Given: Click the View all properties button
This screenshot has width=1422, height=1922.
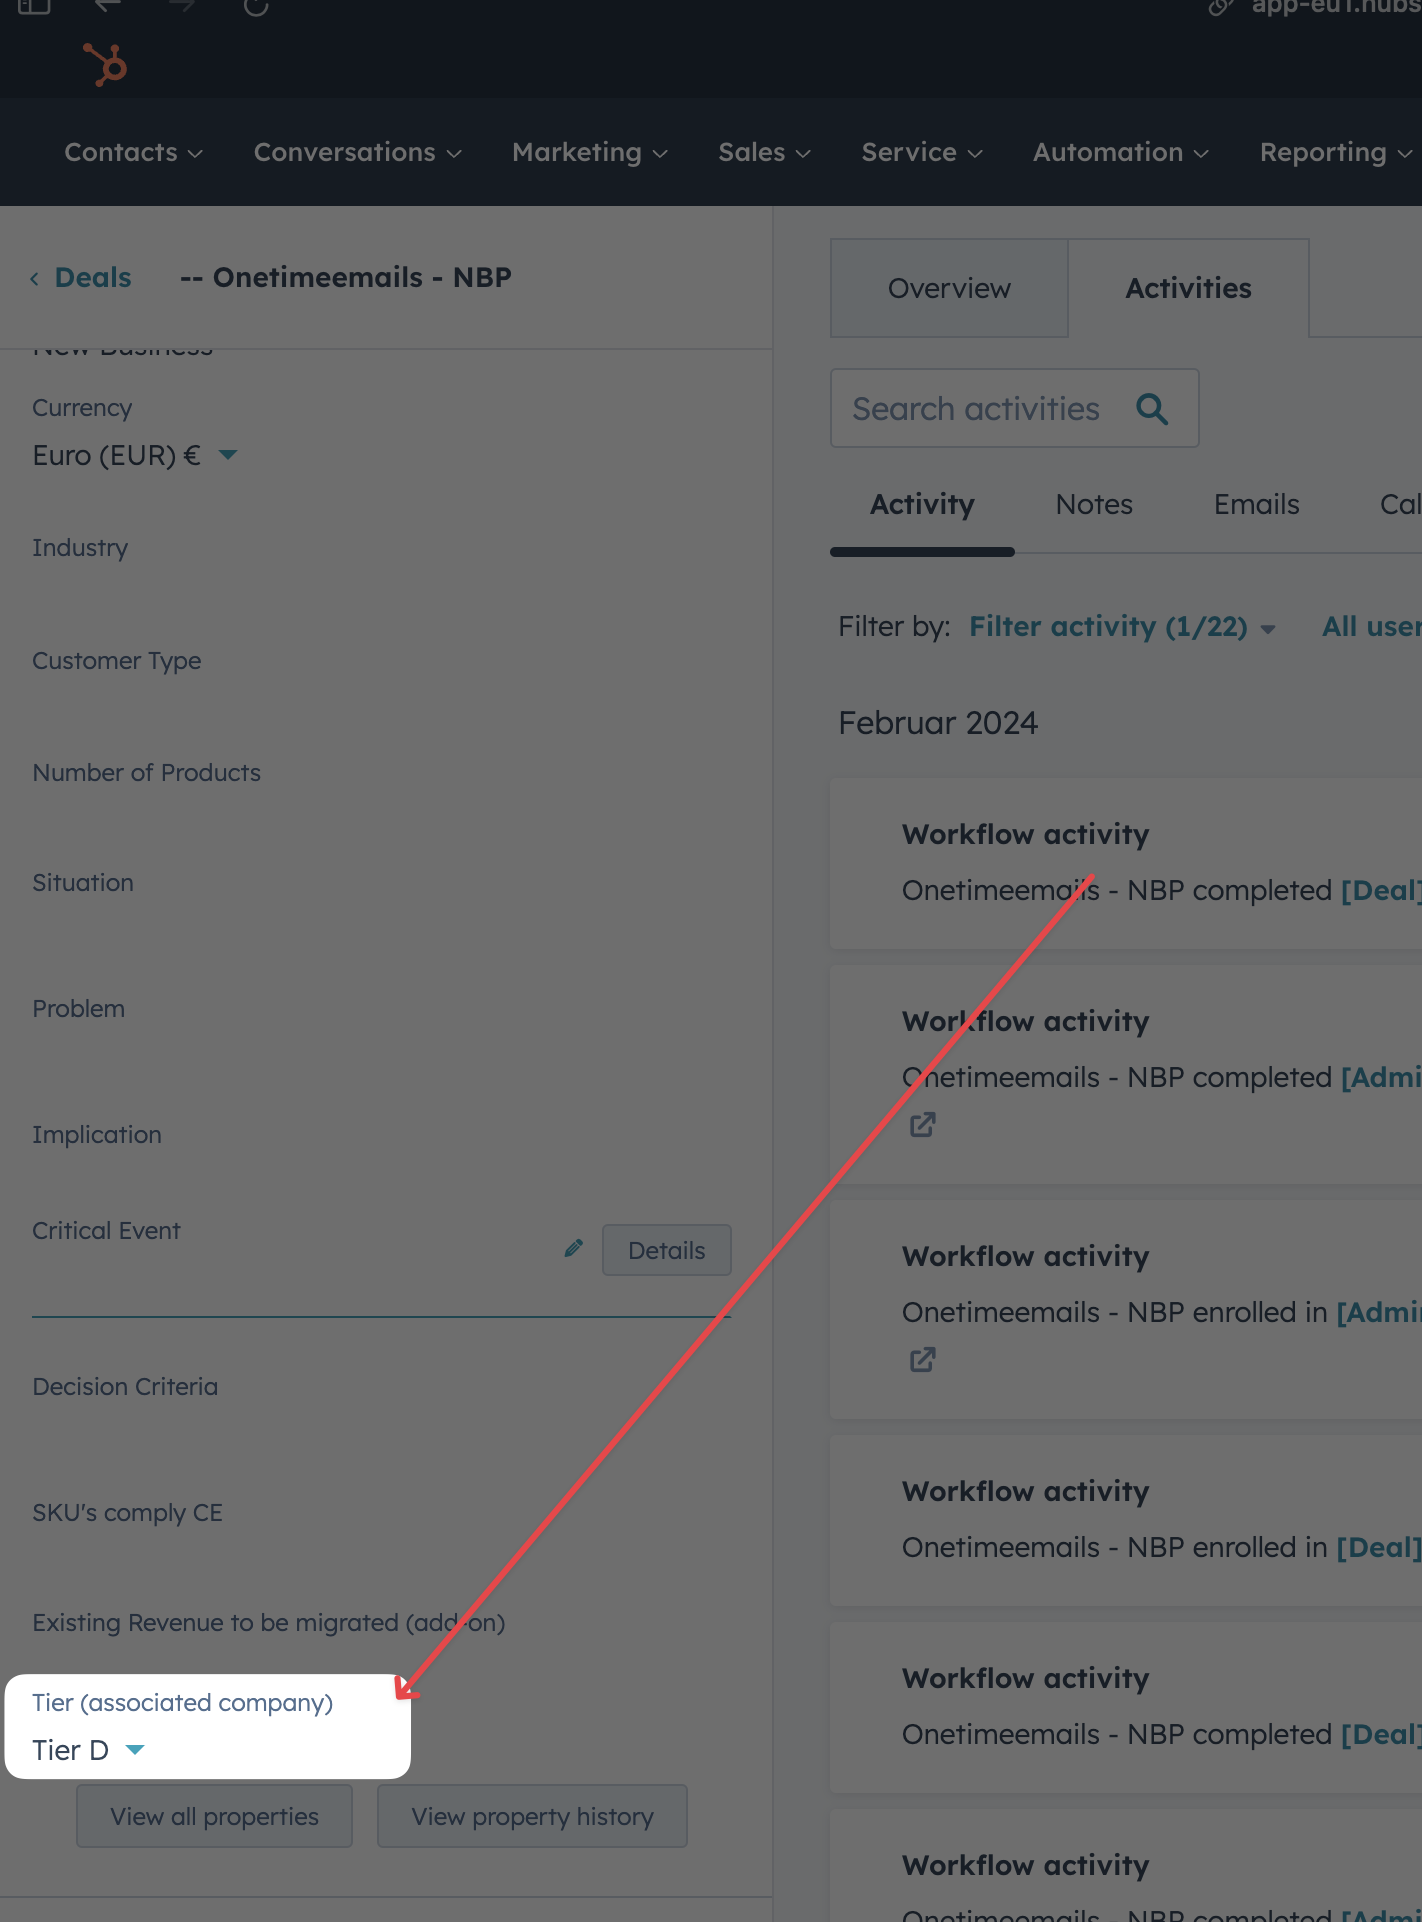Looking at the screenshot, I should [x=213, y=1816].
